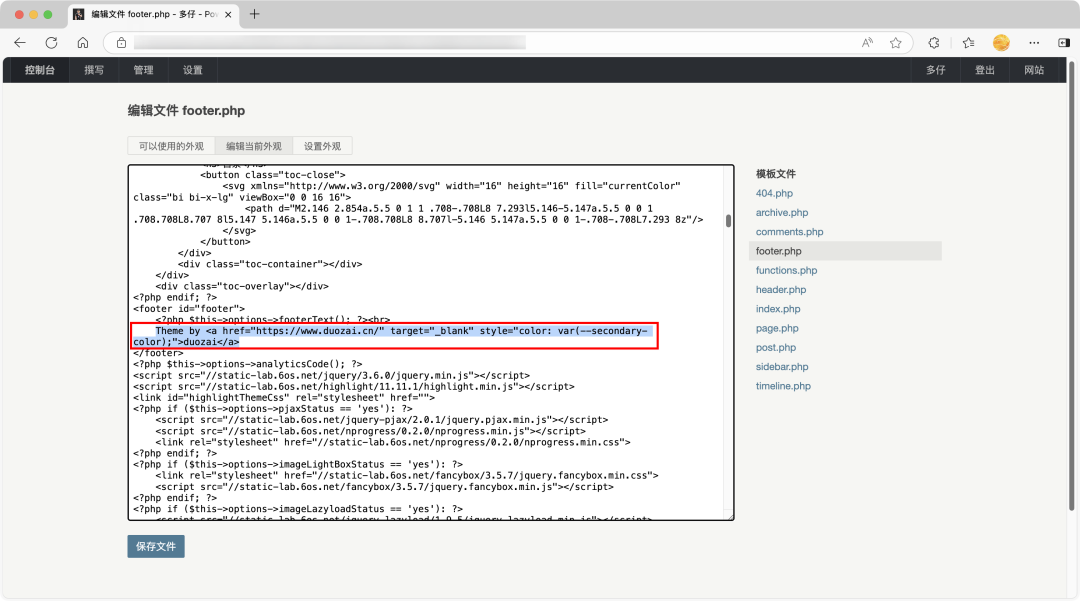Select the 编辑文件 footer.php browser tab
This screenshot has height=601, width=1080.
(154, 14)
